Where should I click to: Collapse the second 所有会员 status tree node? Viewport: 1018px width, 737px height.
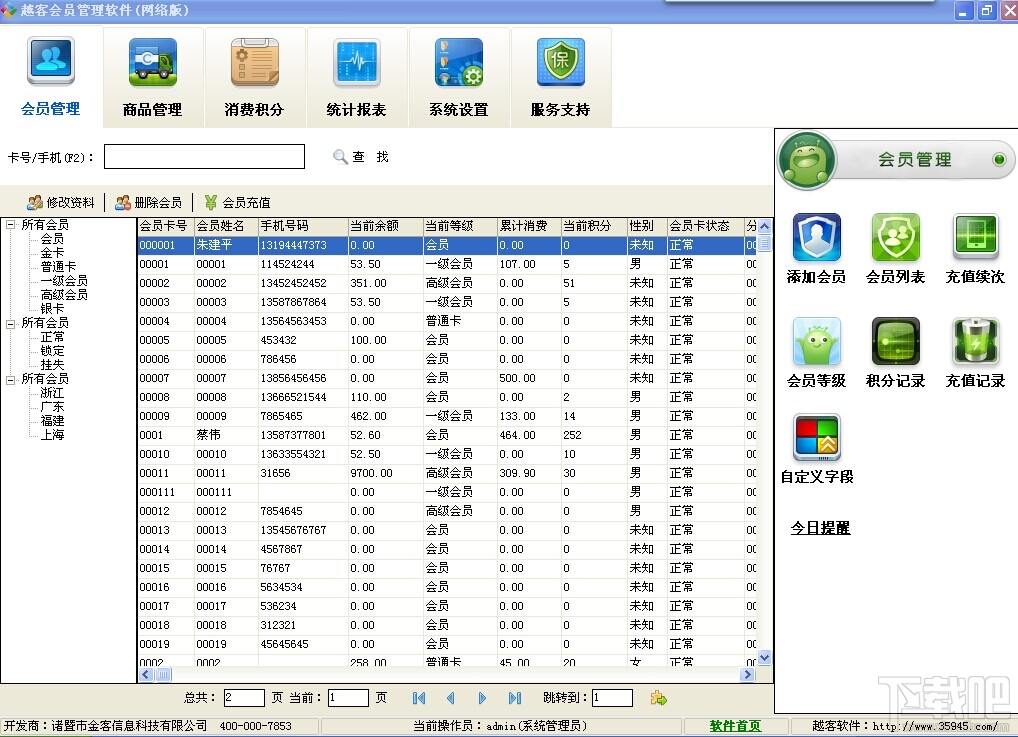[10, 323]
